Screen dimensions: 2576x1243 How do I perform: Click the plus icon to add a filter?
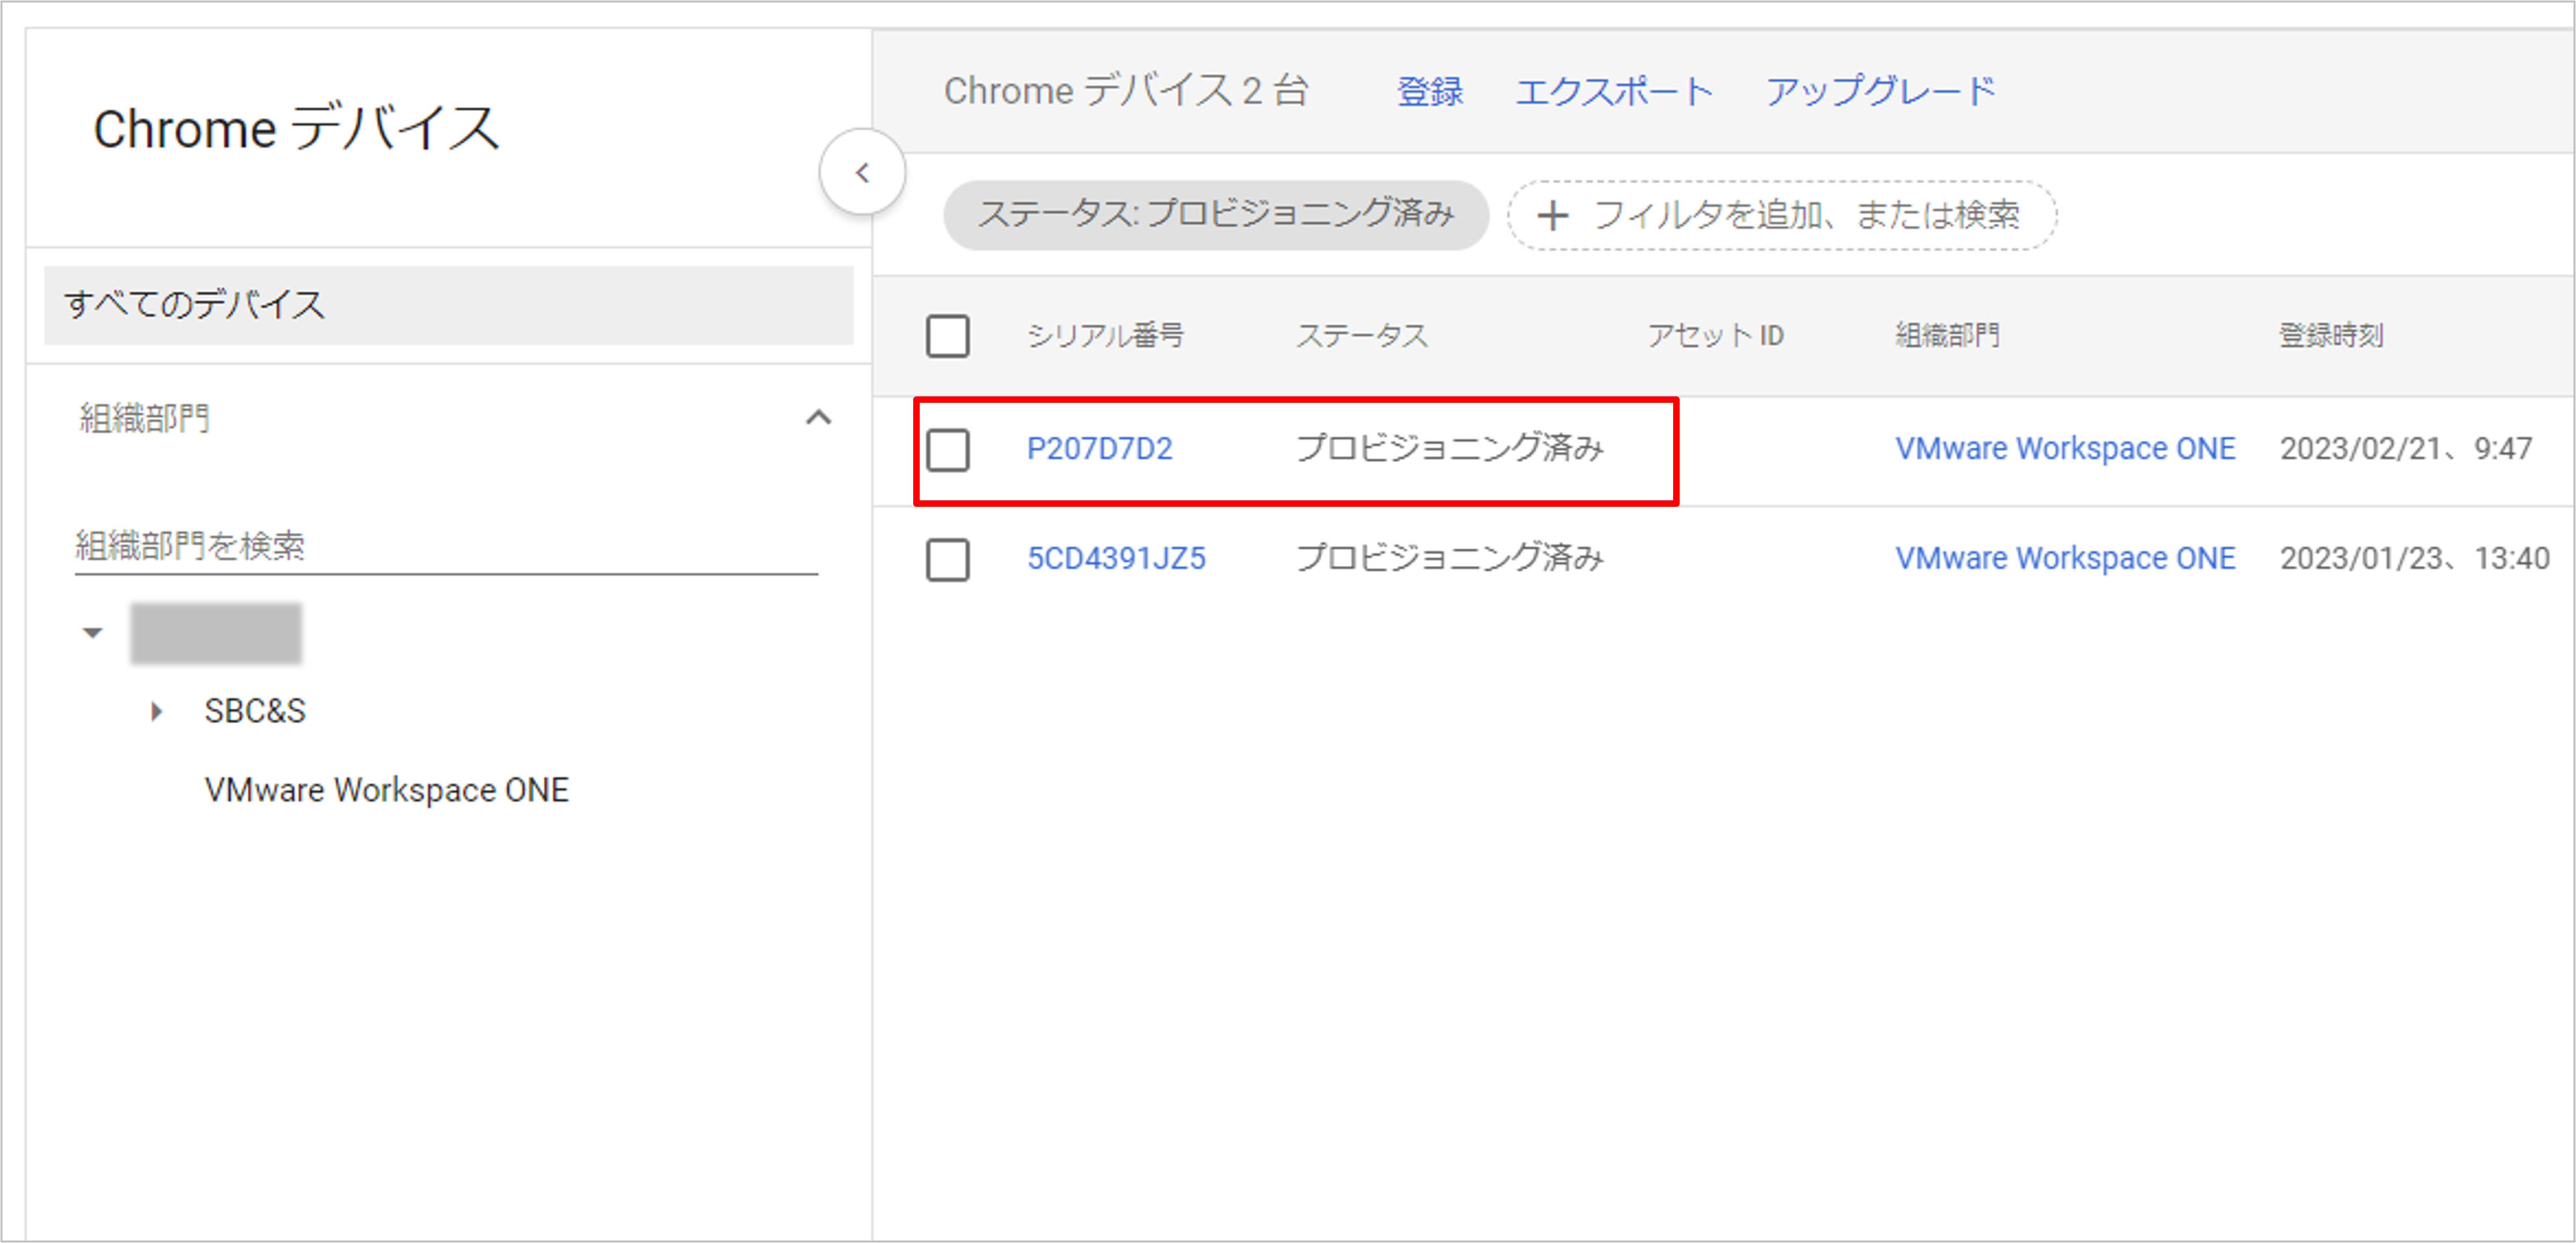[x=1553, y=215]
